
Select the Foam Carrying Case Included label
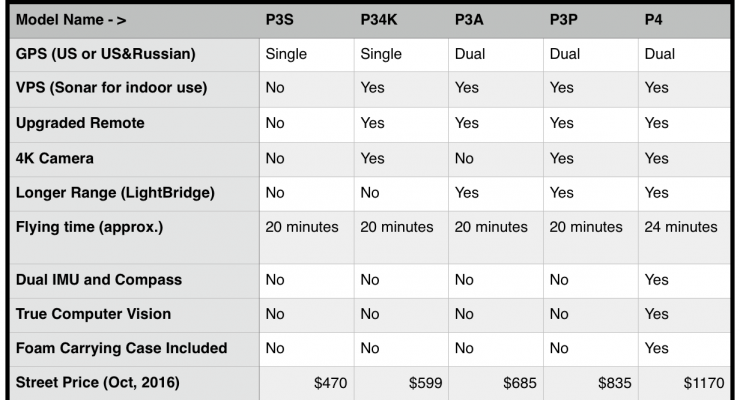point(121,349)
